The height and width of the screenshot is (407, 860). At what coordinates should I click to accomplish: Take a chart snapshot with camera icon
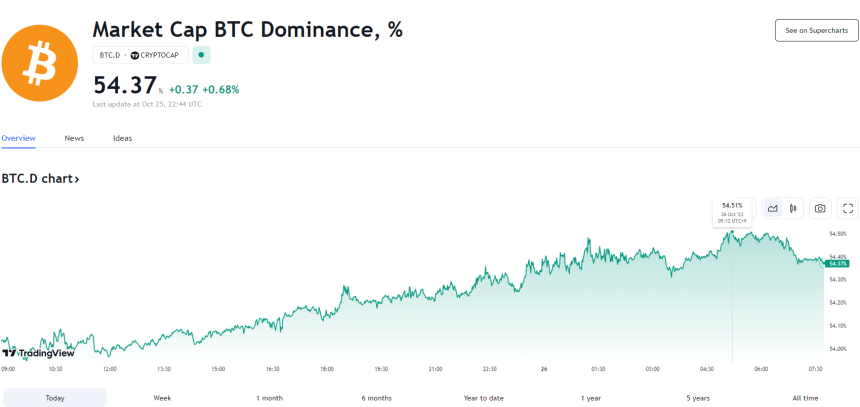point(820,208)
